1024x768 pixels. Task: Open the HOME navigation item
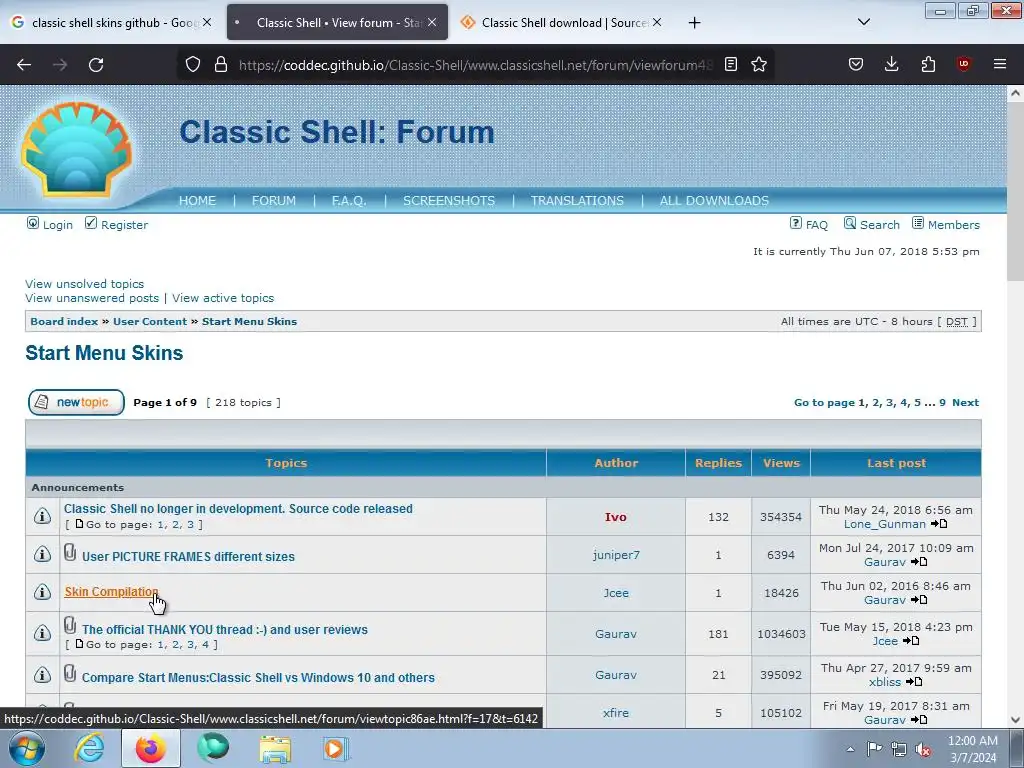coord(197,201)
